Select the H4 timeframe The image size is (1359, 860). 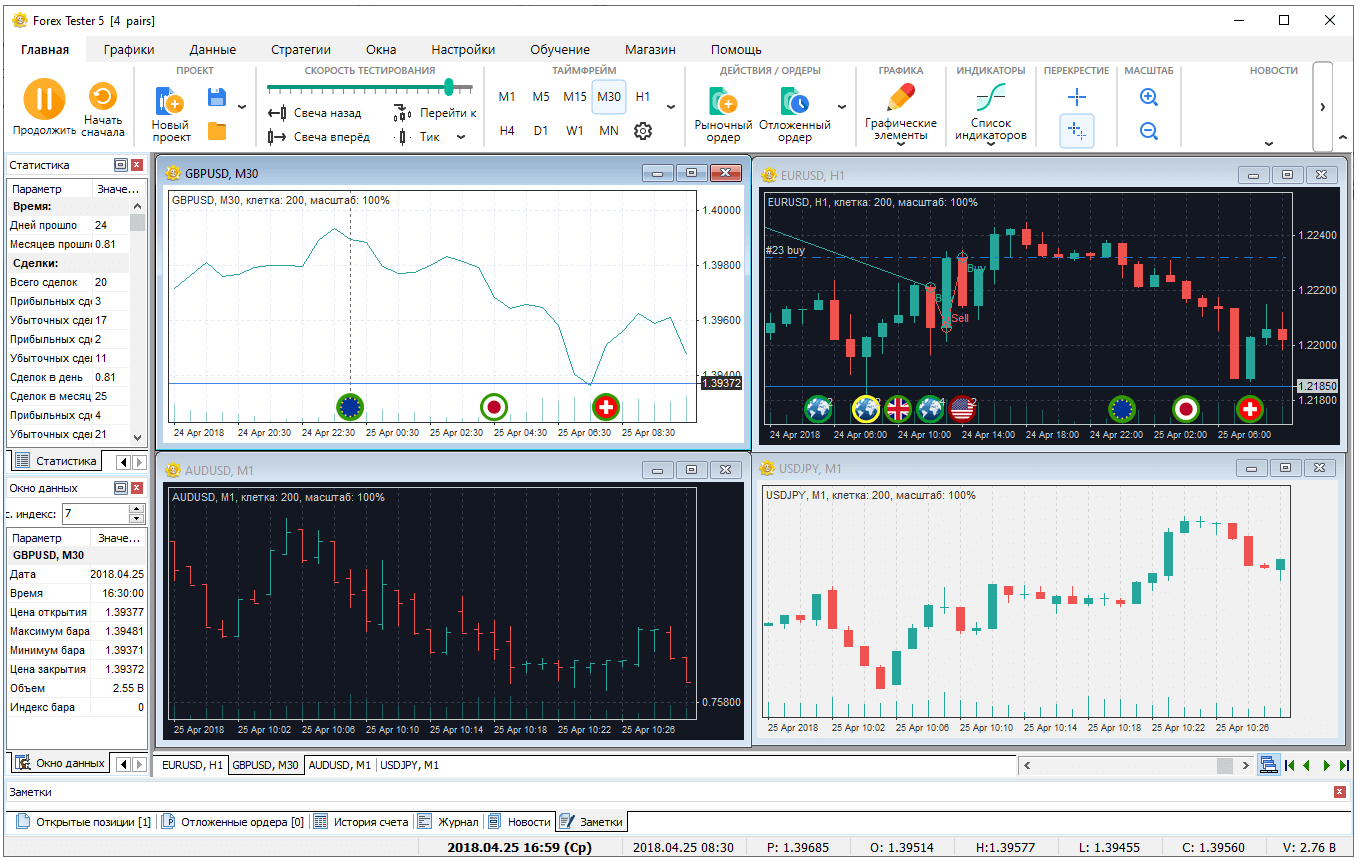(507, 131)
